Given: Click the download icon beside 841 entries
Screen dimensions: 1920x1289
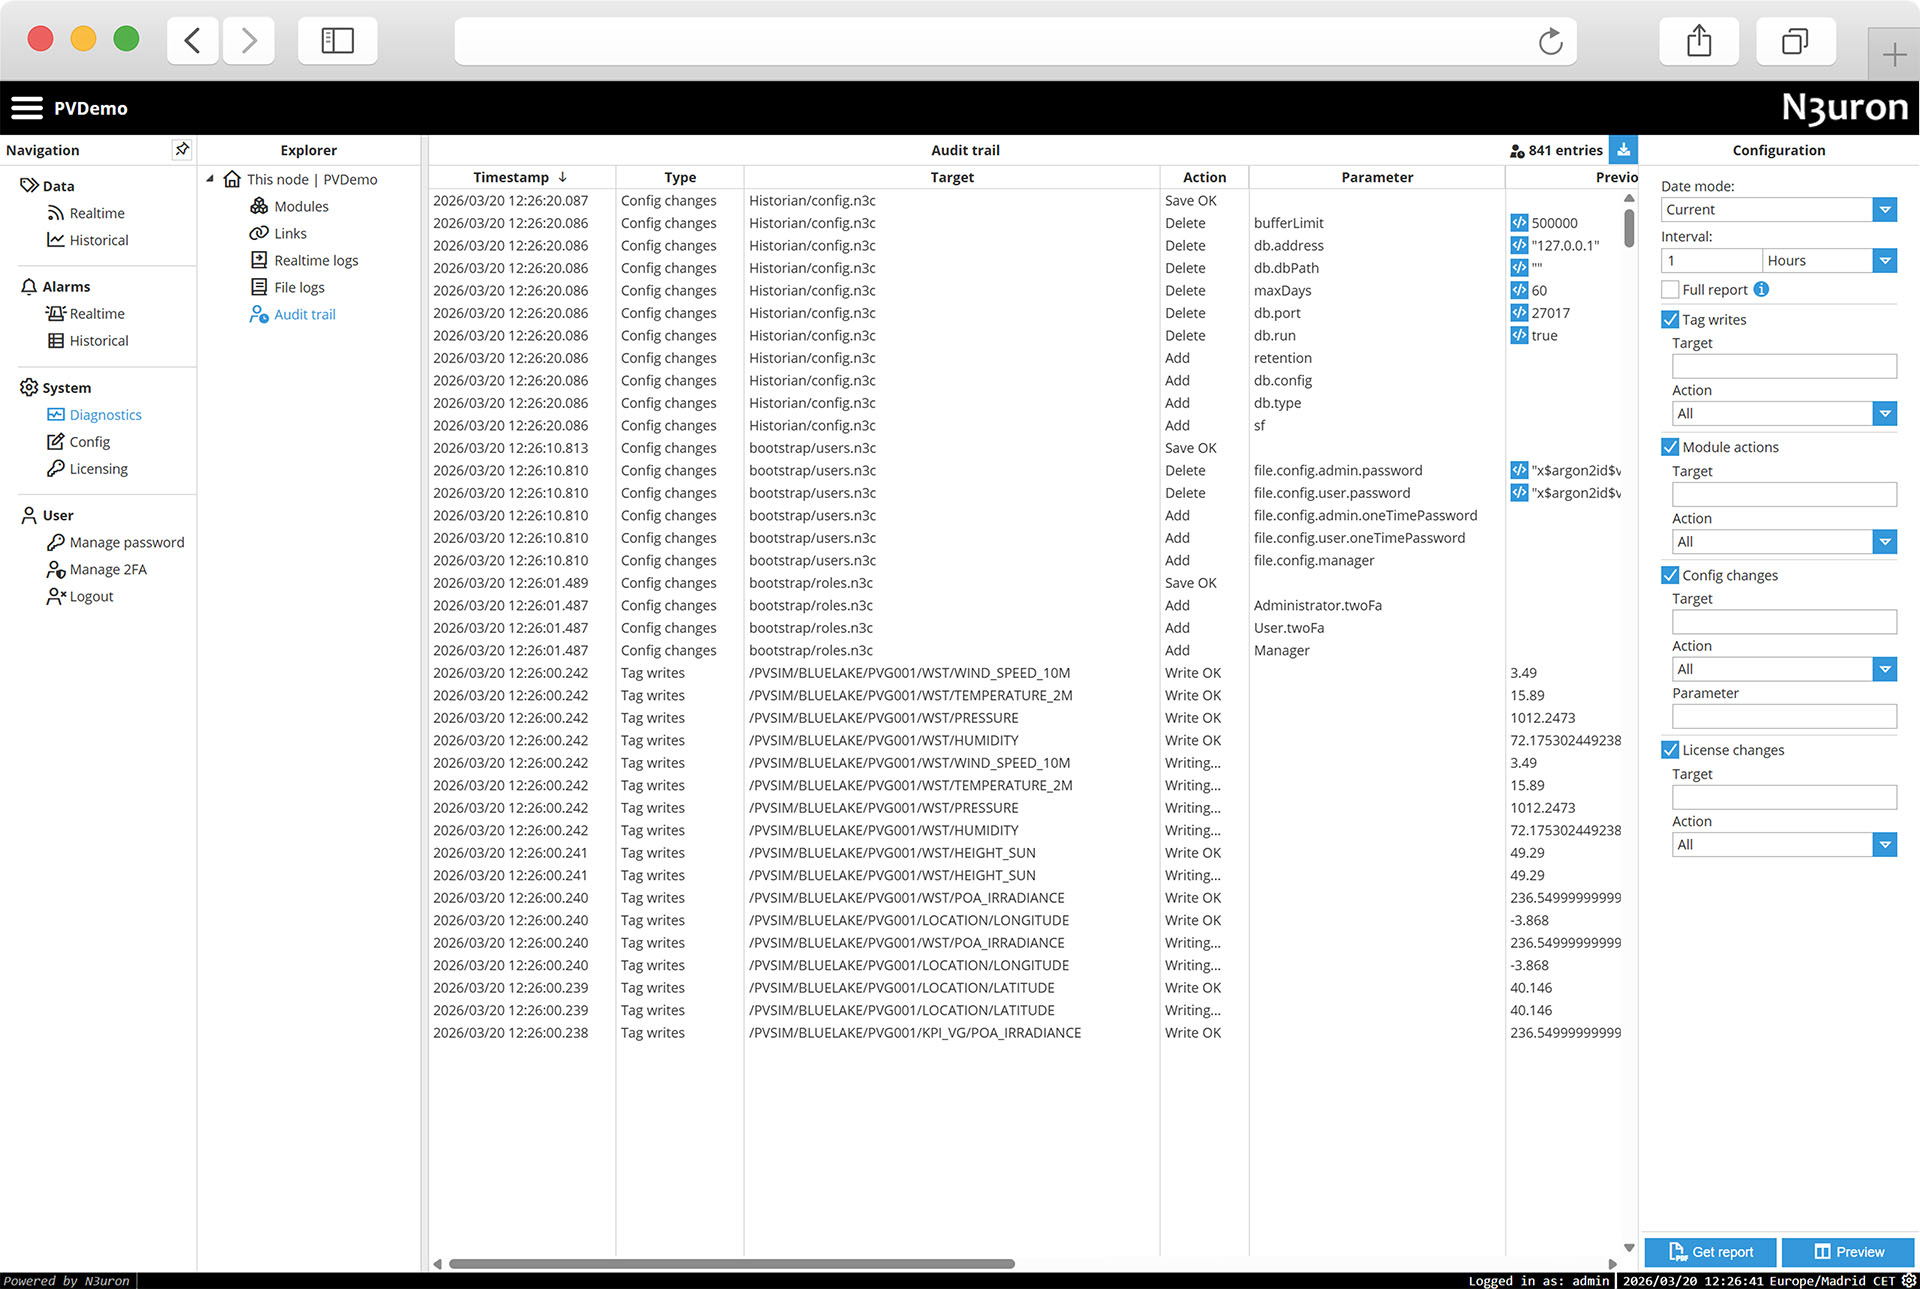Looking at the screenshot, I should pyautogui.click(x=1623, y=150).
